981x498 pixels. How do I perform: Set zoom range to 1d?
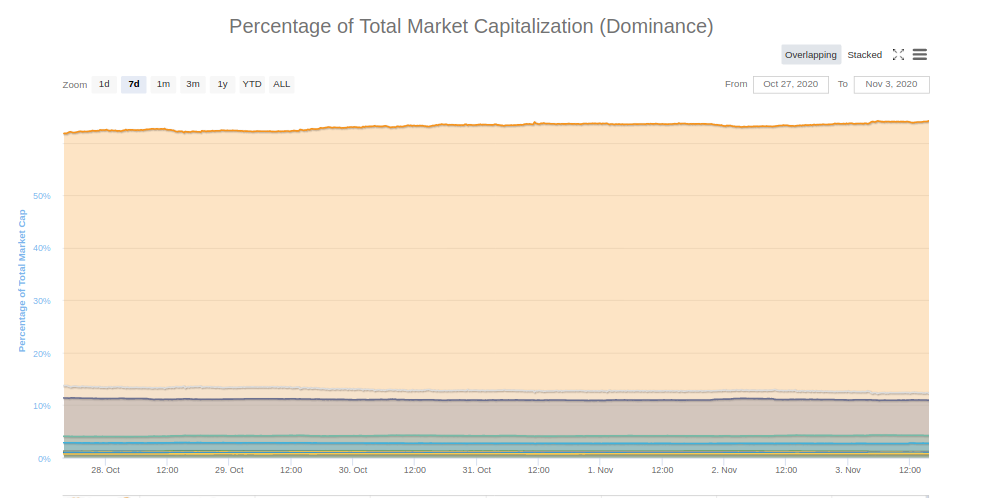(x=104, y=84)
